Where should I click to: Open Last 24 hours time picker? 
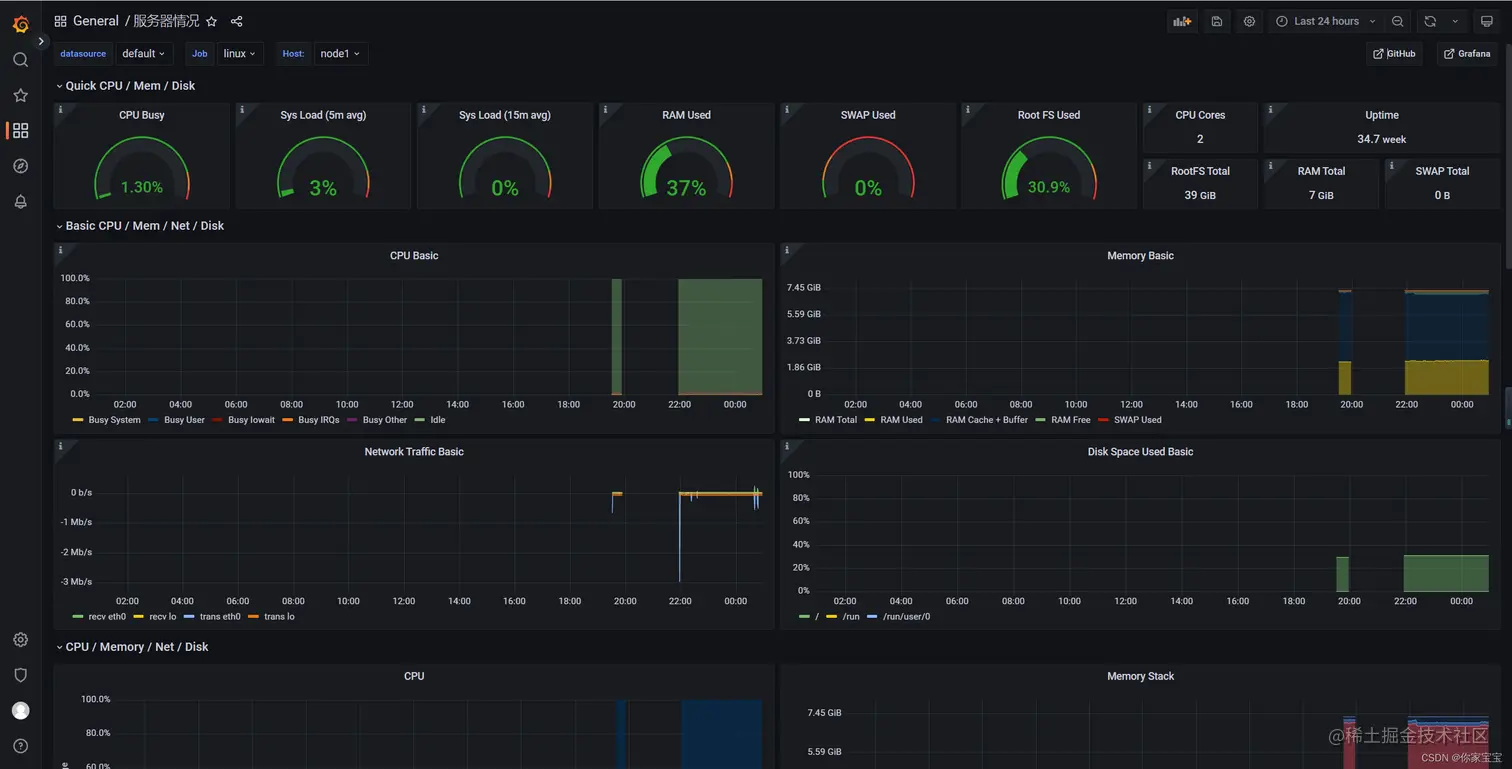coord(1325,21)
